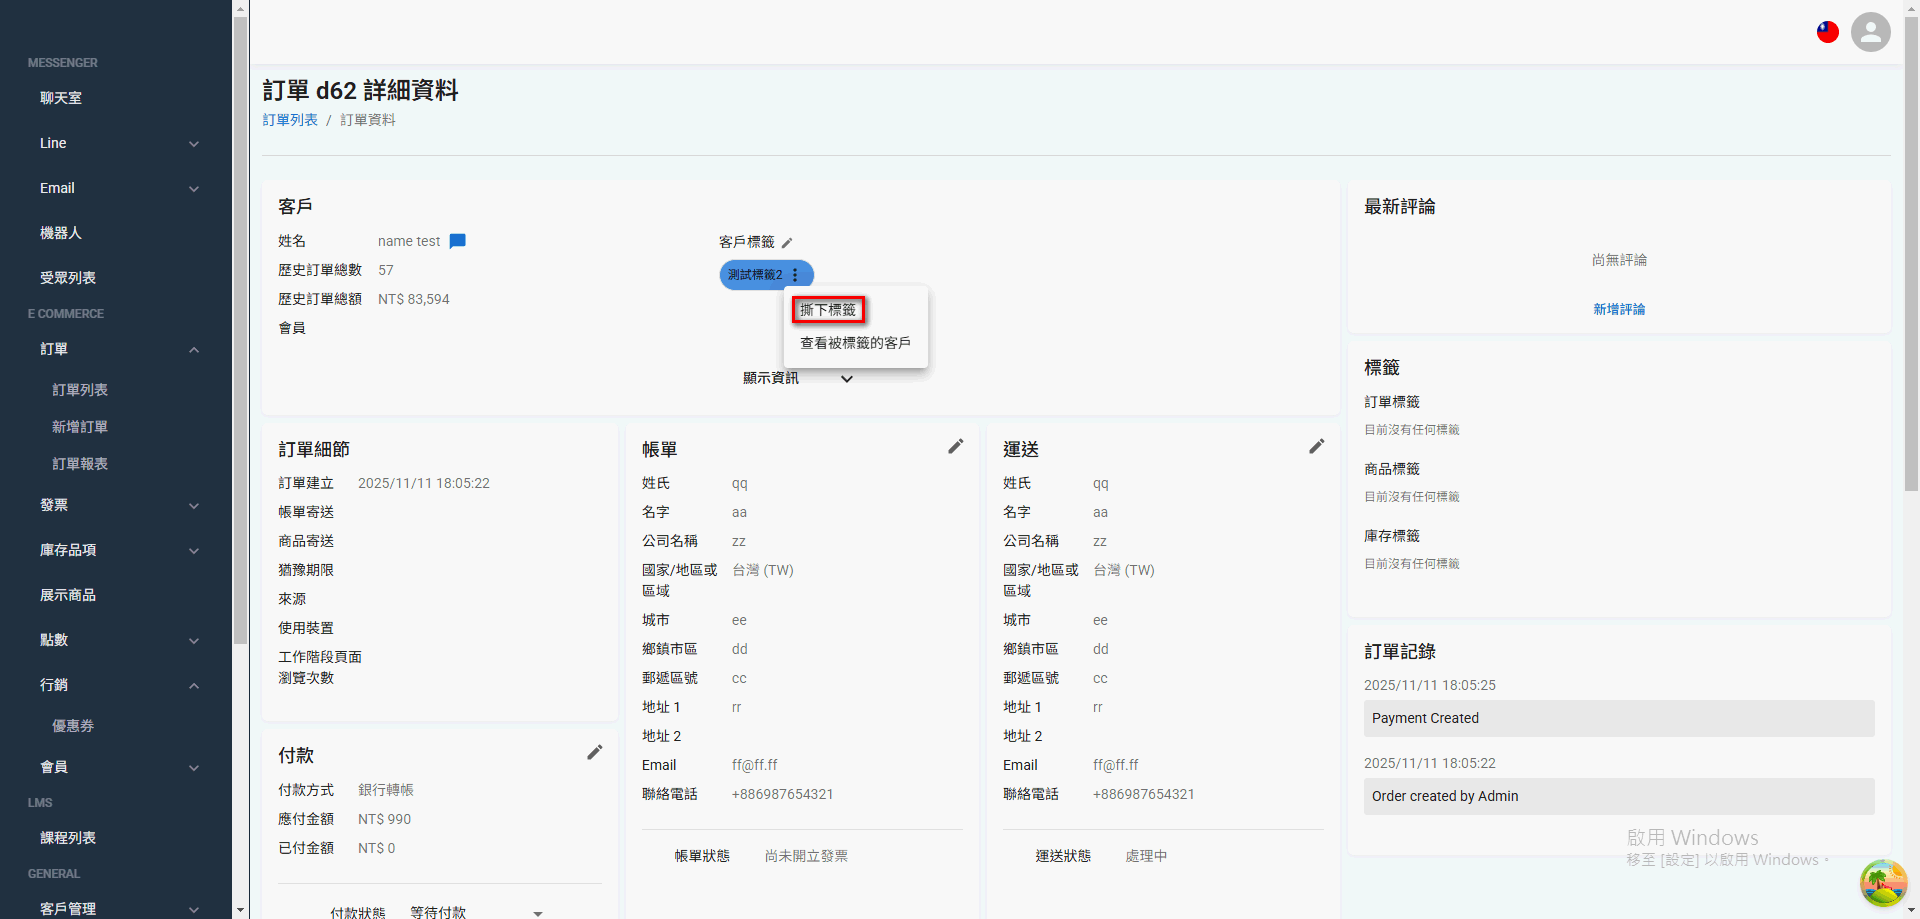The height and width of the screenshot is (919, 1920).
Task: Click 應付金額 value NT$ 990
Action: [x=385, y=819]
